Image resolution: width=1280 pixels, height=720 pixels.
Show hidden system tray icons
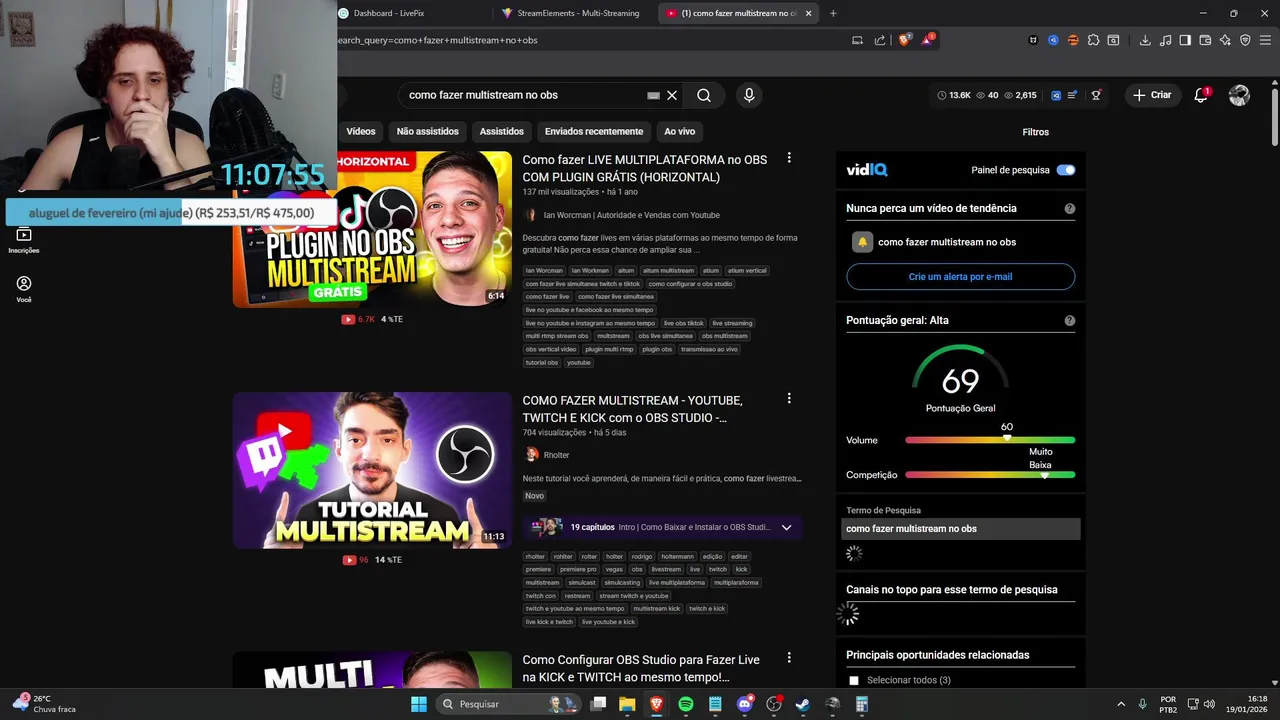[1120, 704]
